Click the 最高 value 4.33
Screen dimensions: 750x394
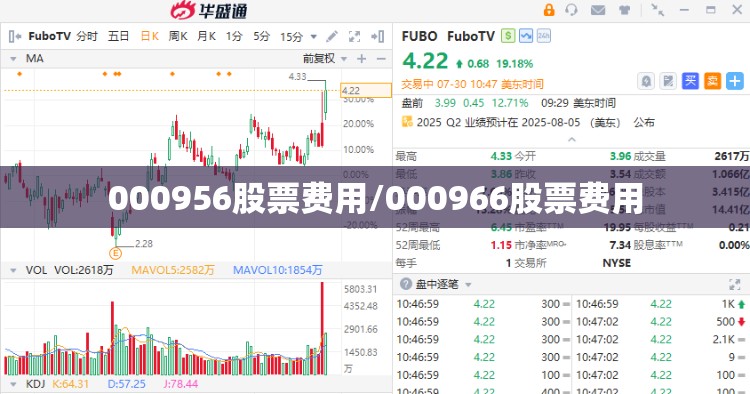click(501, 156)
